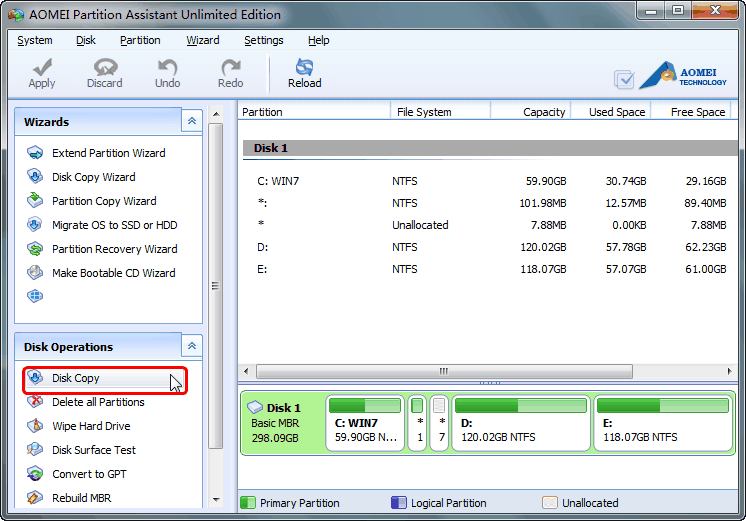
Task: Select the small green system partition block
Action: pyautogui.click(x=417, y=423)
